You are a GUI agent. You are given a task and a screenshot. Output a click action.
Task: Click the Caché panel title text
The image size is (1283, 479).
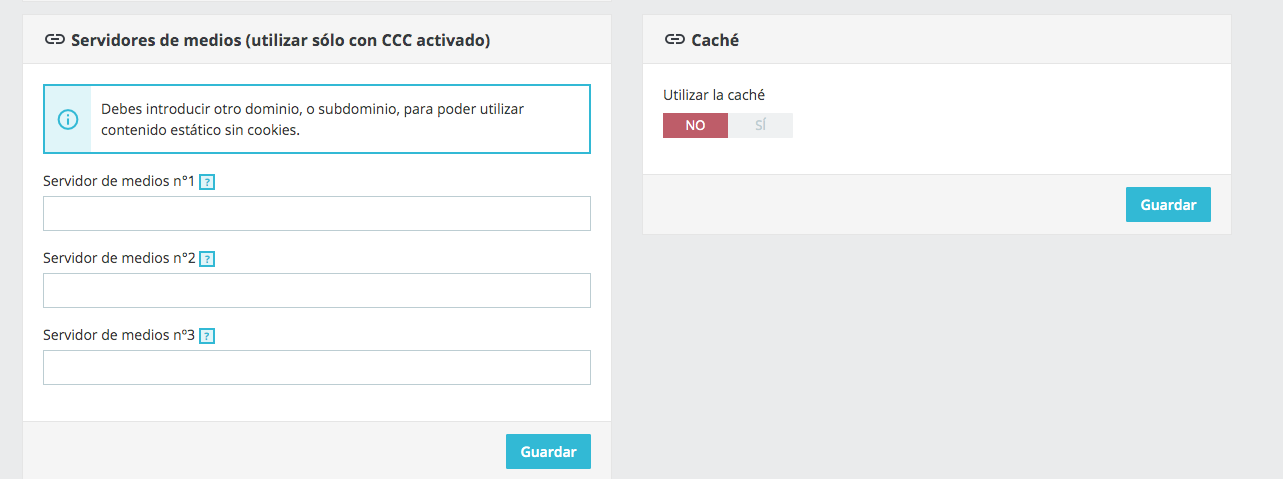pos(715,40)
